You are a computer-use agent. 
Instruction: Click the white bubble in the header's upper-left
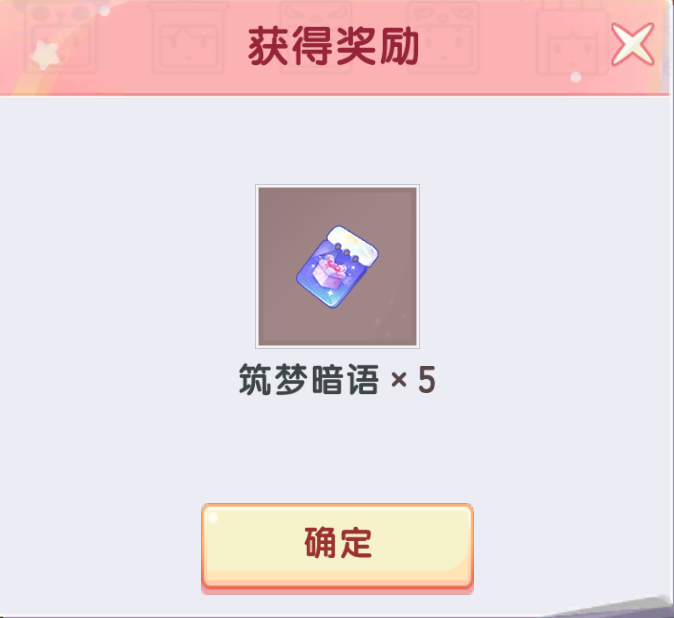[104, 11]
